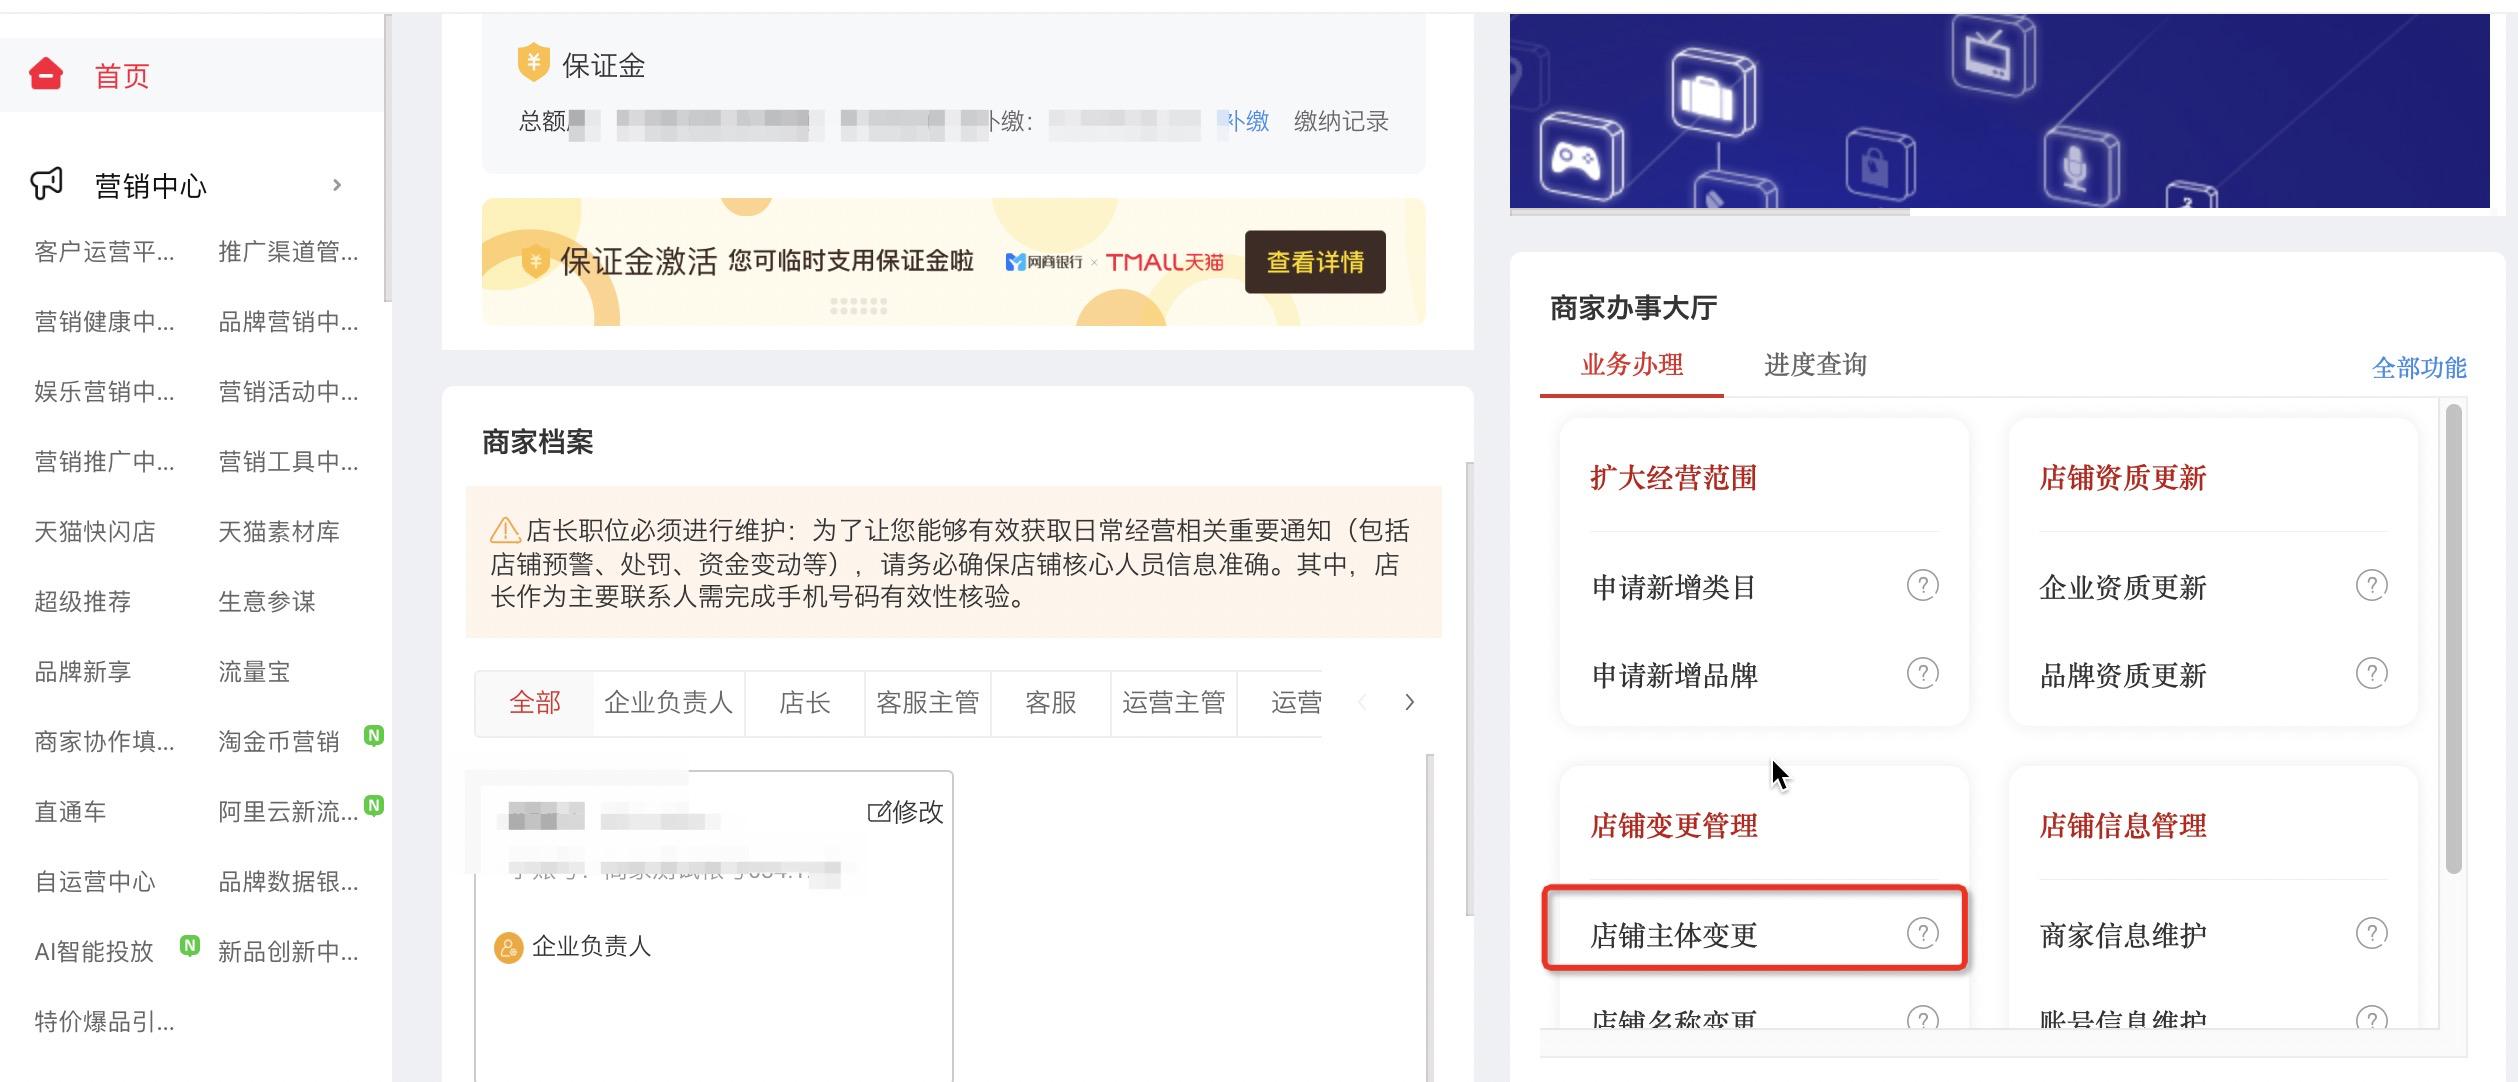Switch to the 进度查询 tab

(1817, 364)
